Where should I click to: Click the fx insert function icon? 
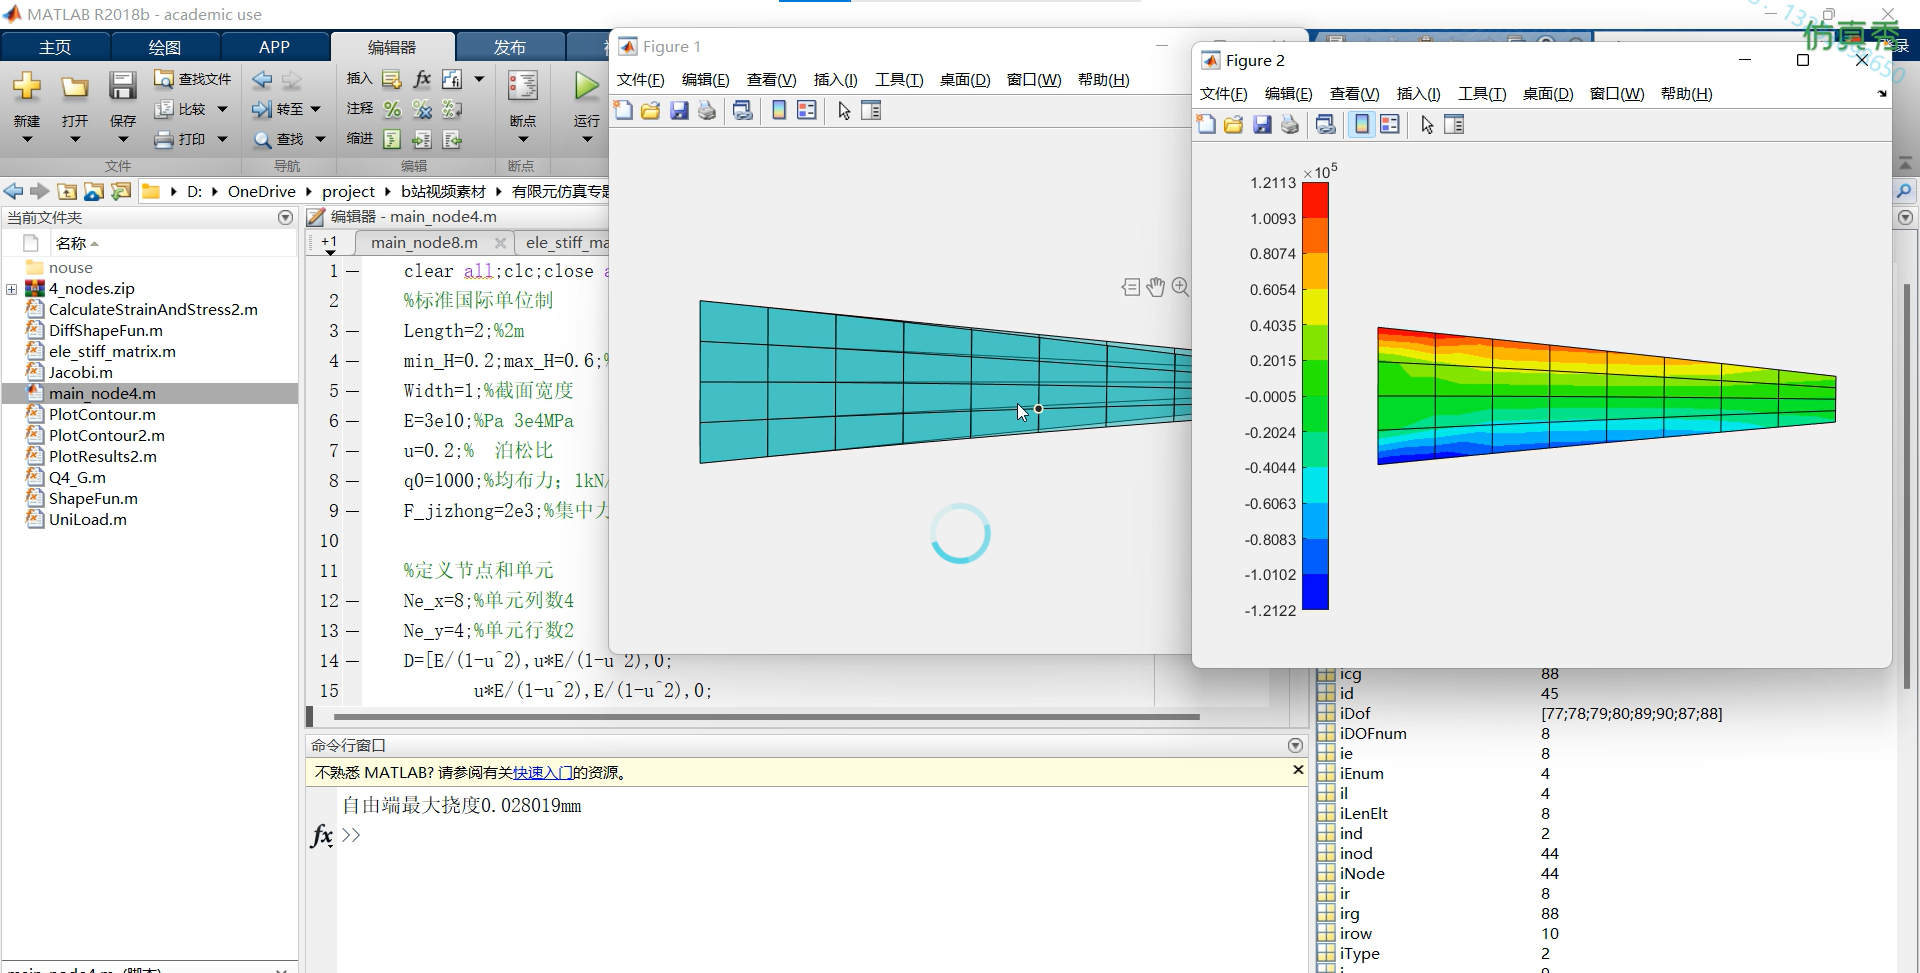(422, 79)
